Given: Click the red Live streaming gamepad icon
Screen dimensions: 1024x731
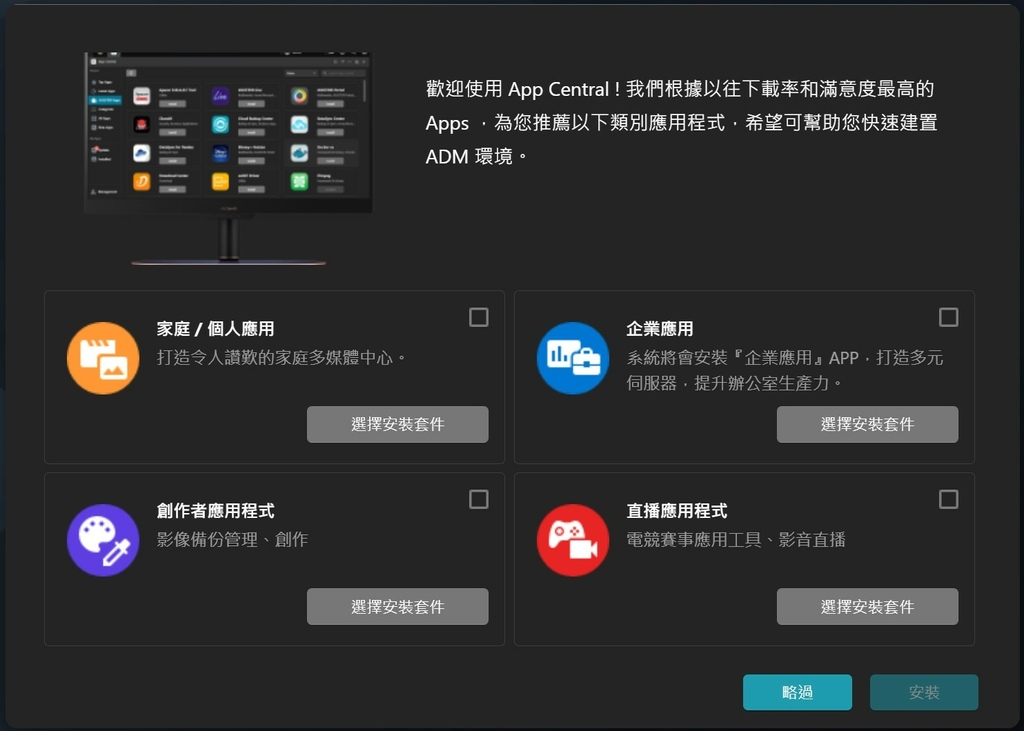Looking at the screenshot, I should [573, 540].
